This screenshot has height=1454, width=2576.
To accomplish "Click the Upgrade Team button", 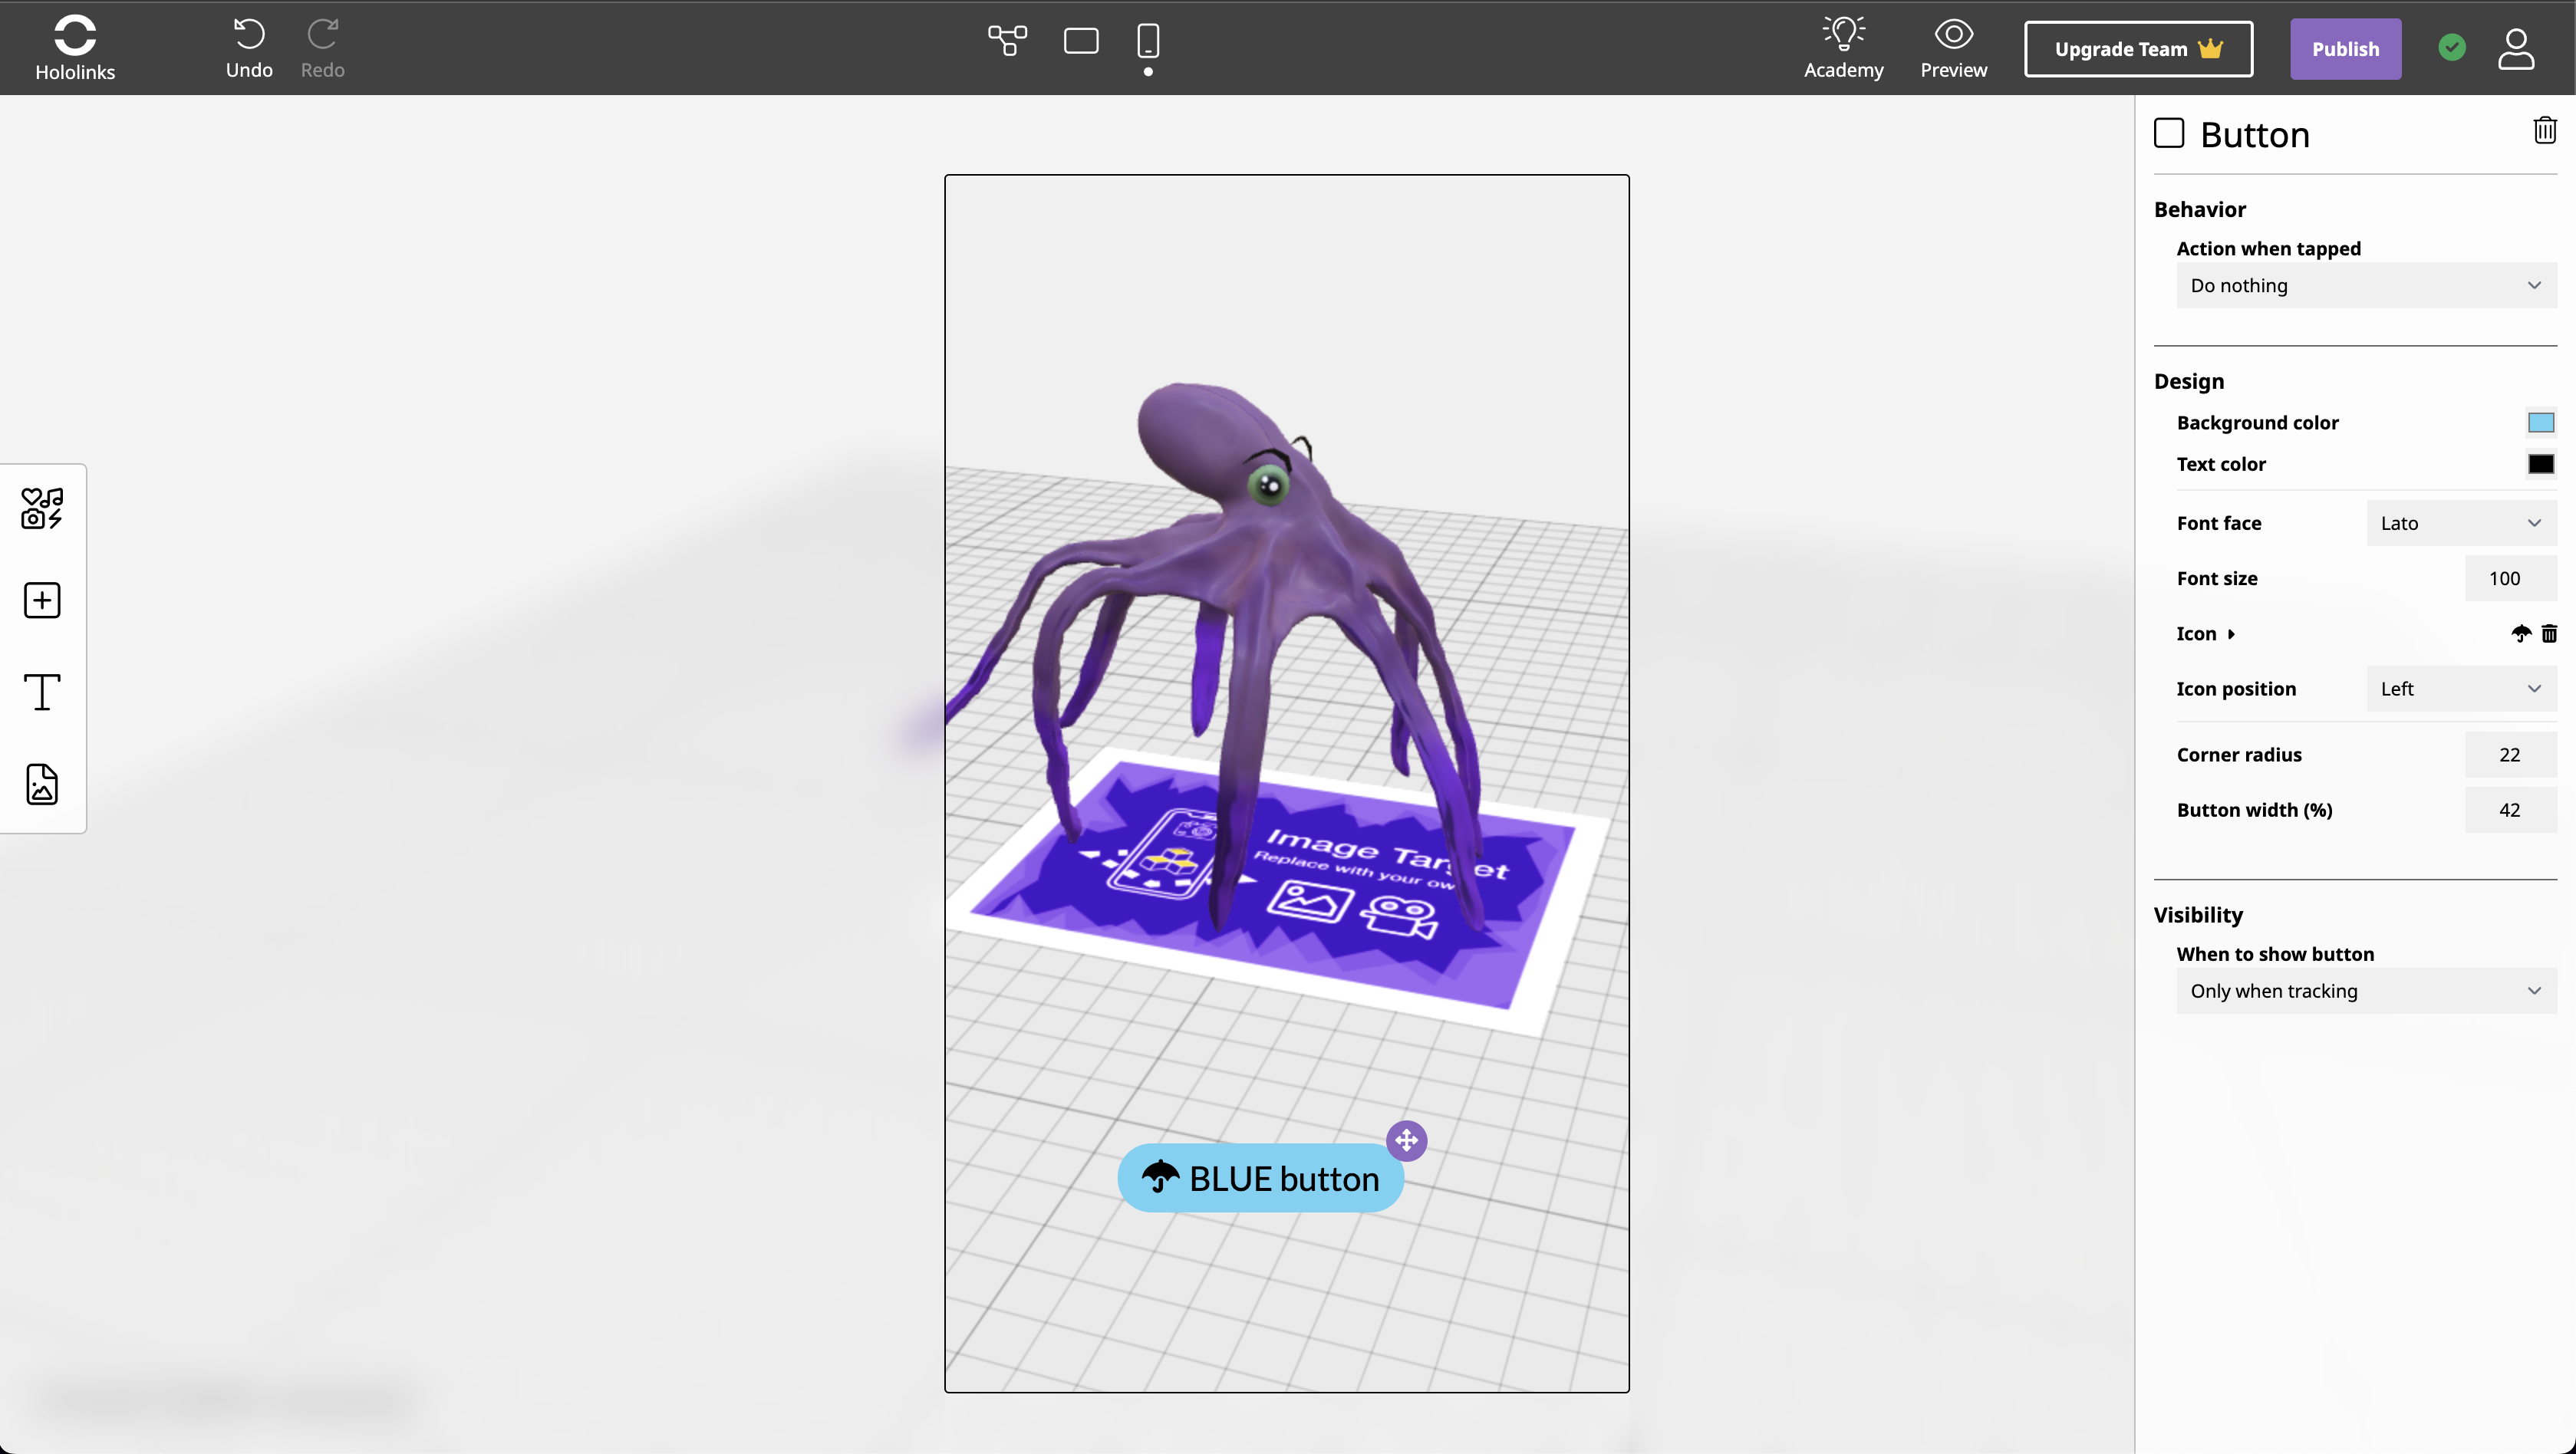I will click(x=2138, y=49).
